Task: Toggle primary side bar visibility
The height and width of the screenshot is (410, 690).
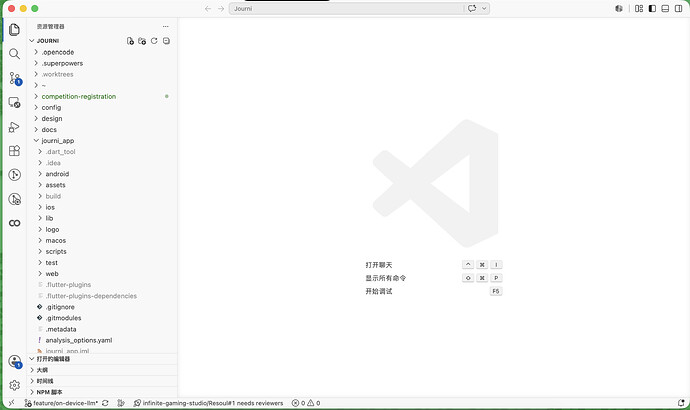Action: point(652,8)
